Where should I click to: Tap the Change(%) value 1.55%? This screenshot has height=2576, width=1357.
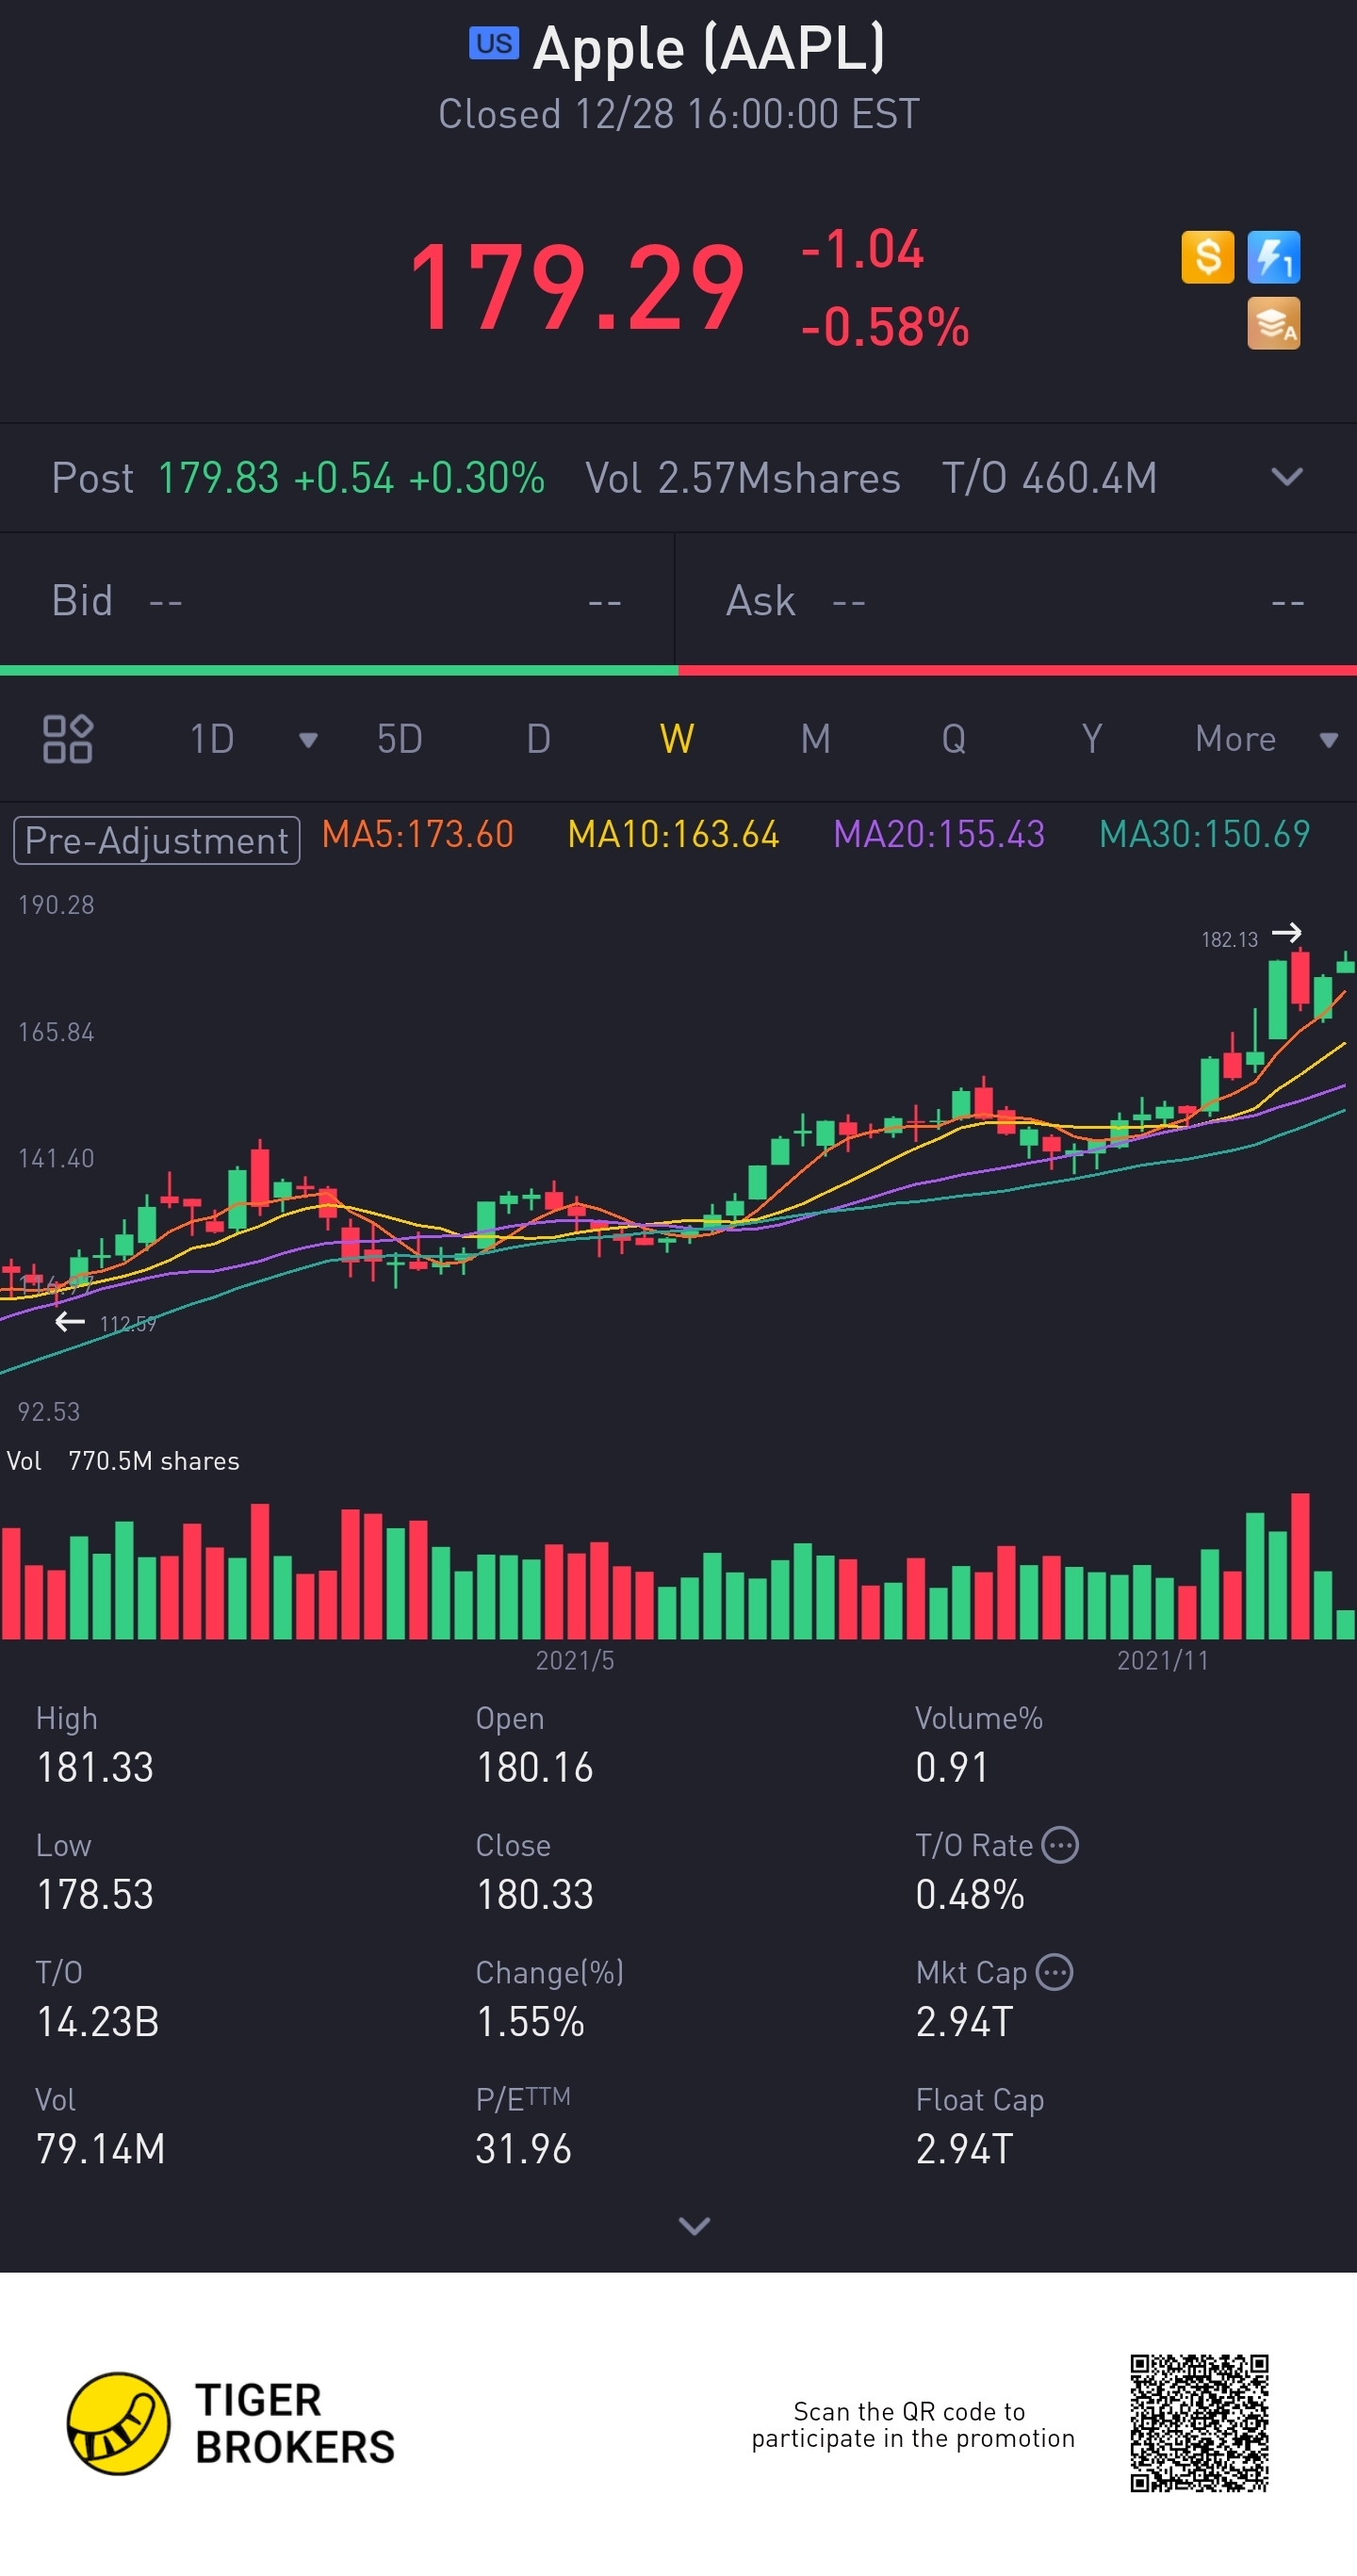[x=530, y=2021]
